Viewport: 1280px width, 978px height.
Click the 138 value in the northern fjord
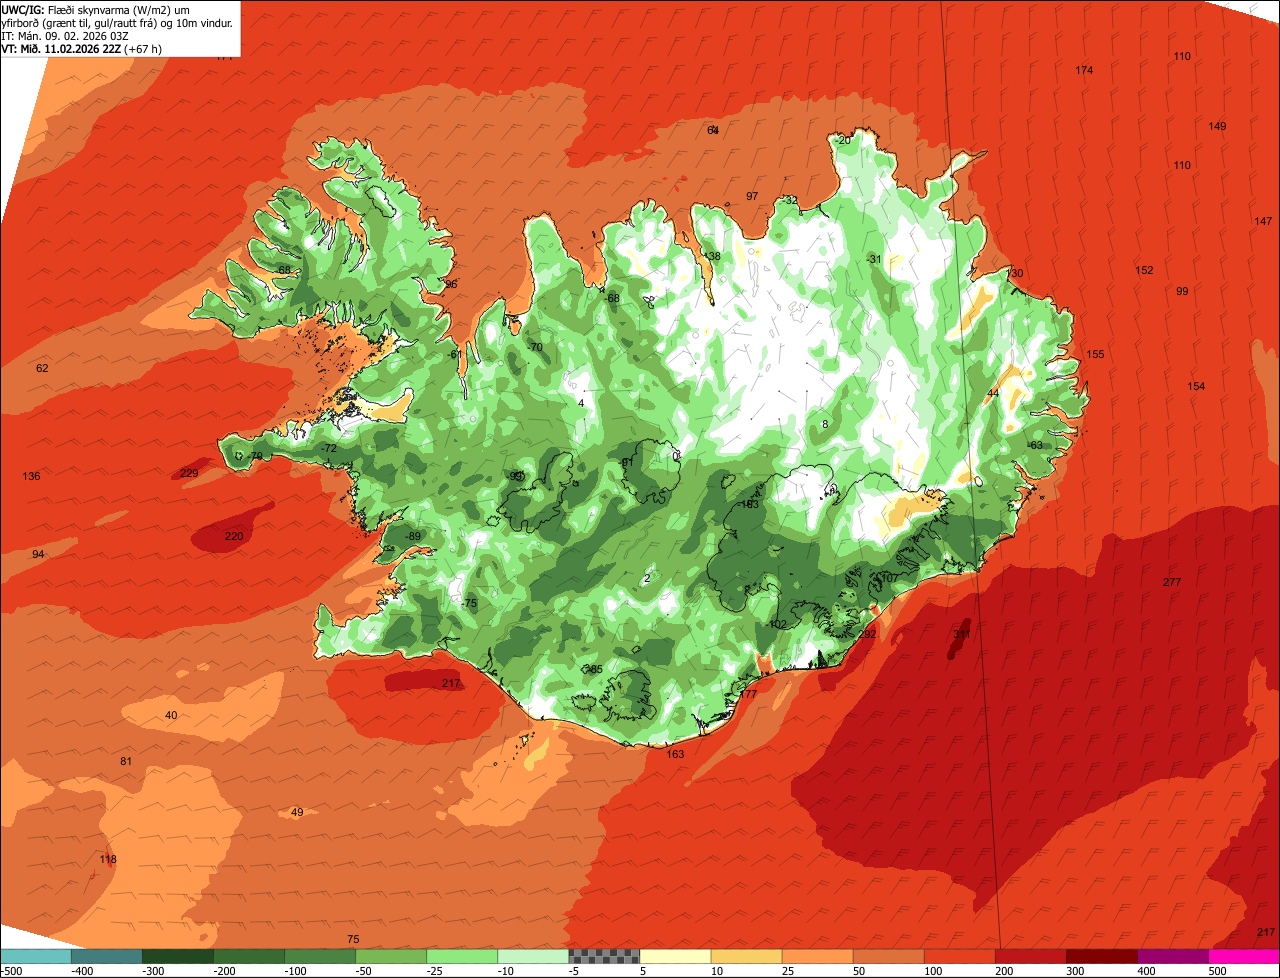click(x=711, y=257)
